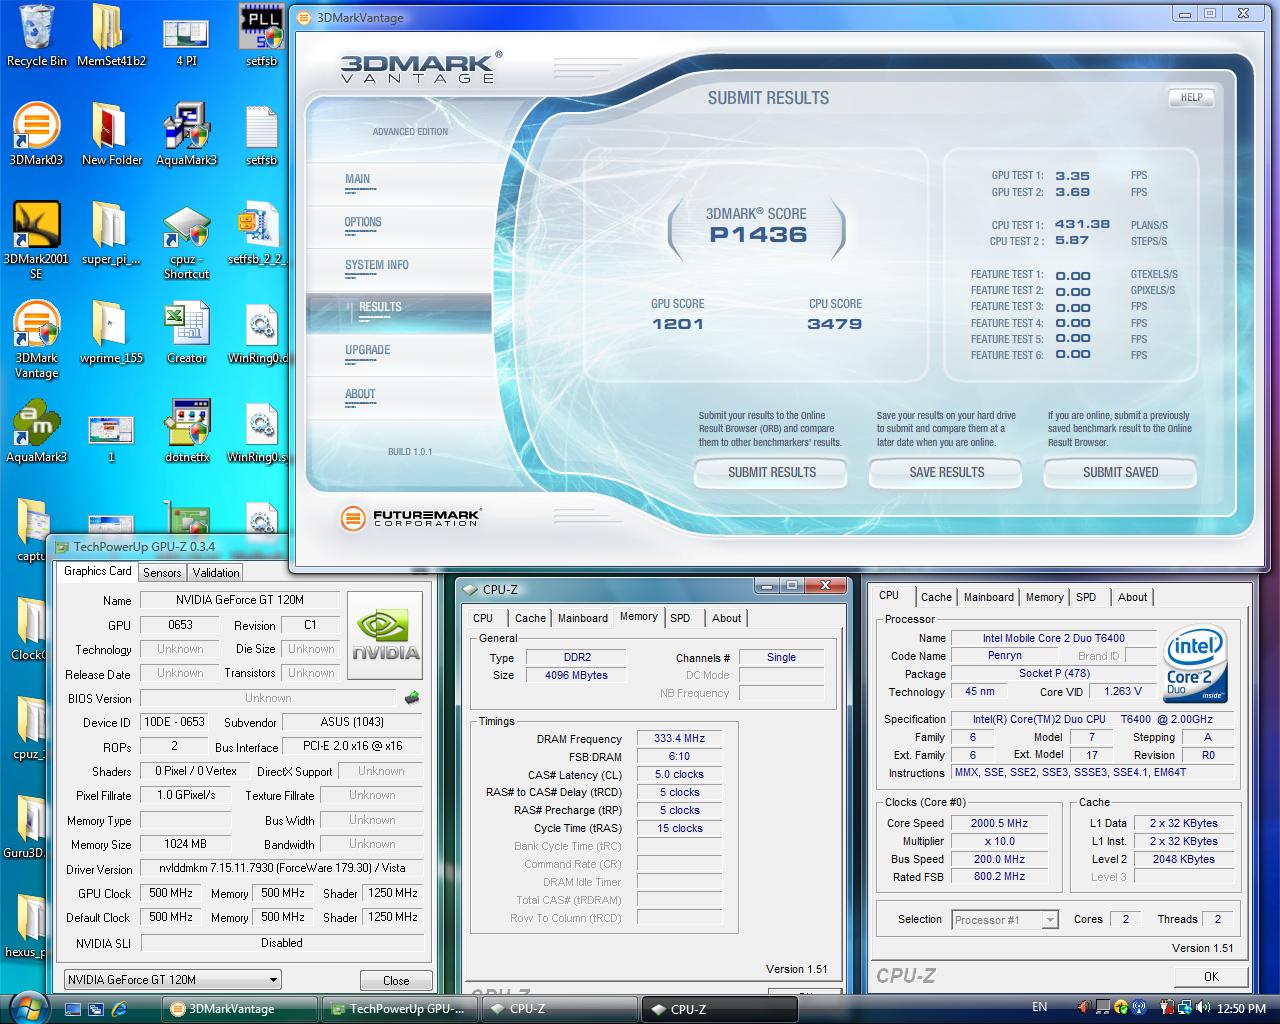The width and height of the screenshot is (1280, 1024).
Task: Click the DRAM Frequency value 333.4 MHz
Action: click(680, 738)
